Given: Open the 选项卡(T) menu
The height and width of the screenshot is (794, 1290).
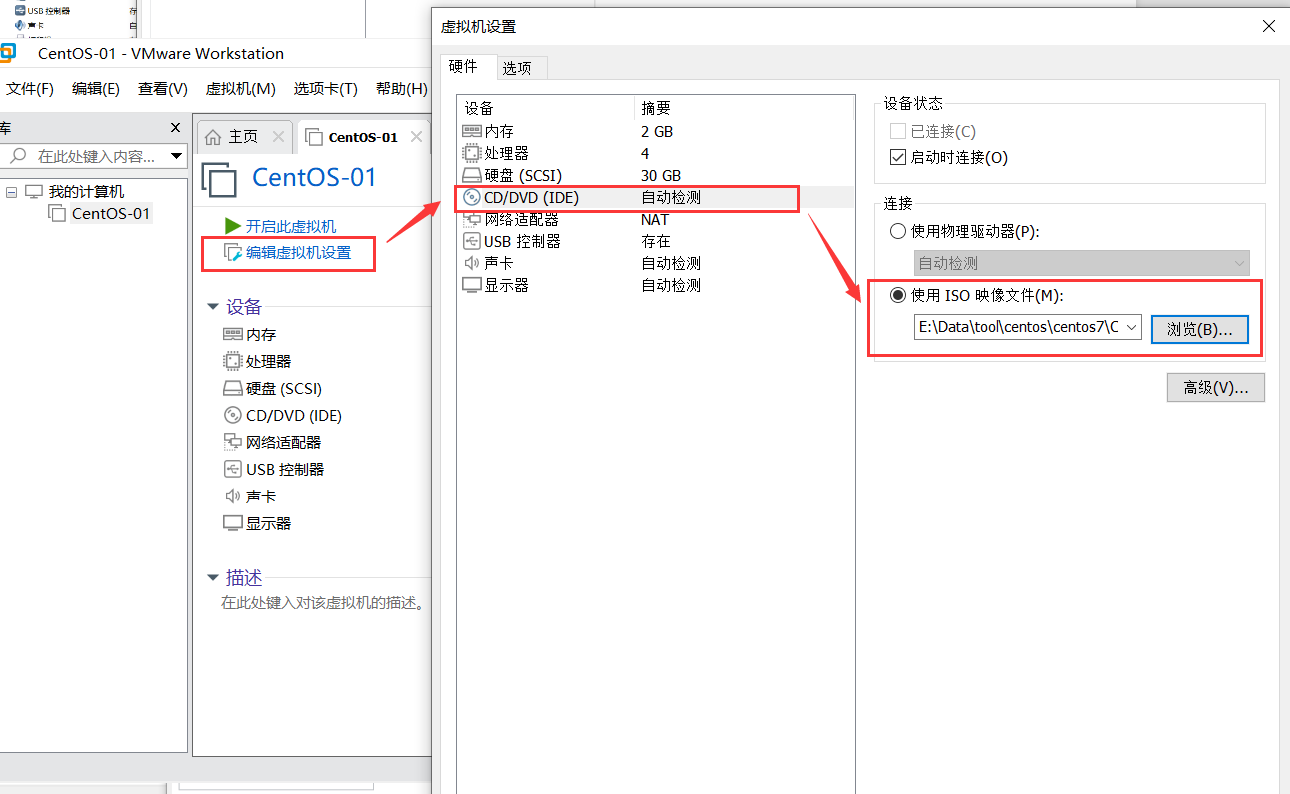Looking at the screenshot, I should (x=326, y=89).
